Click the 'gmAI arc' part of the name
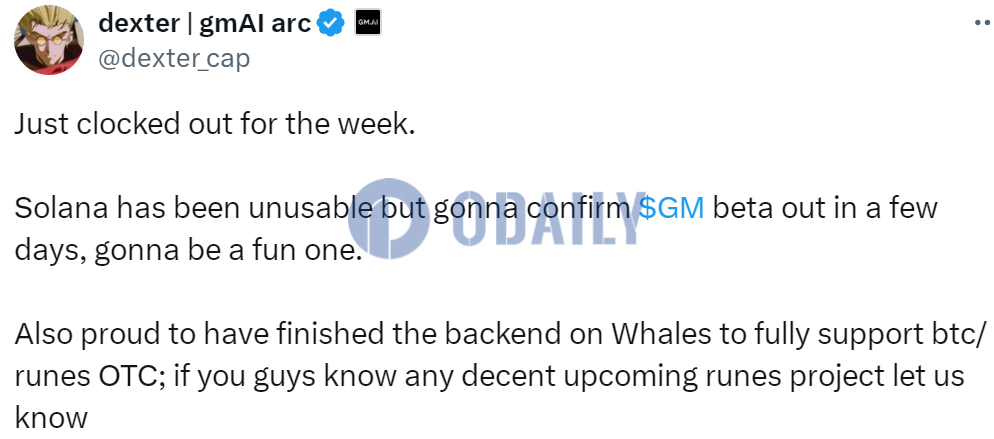The image size is (994, 439). (x=255, y=23)
